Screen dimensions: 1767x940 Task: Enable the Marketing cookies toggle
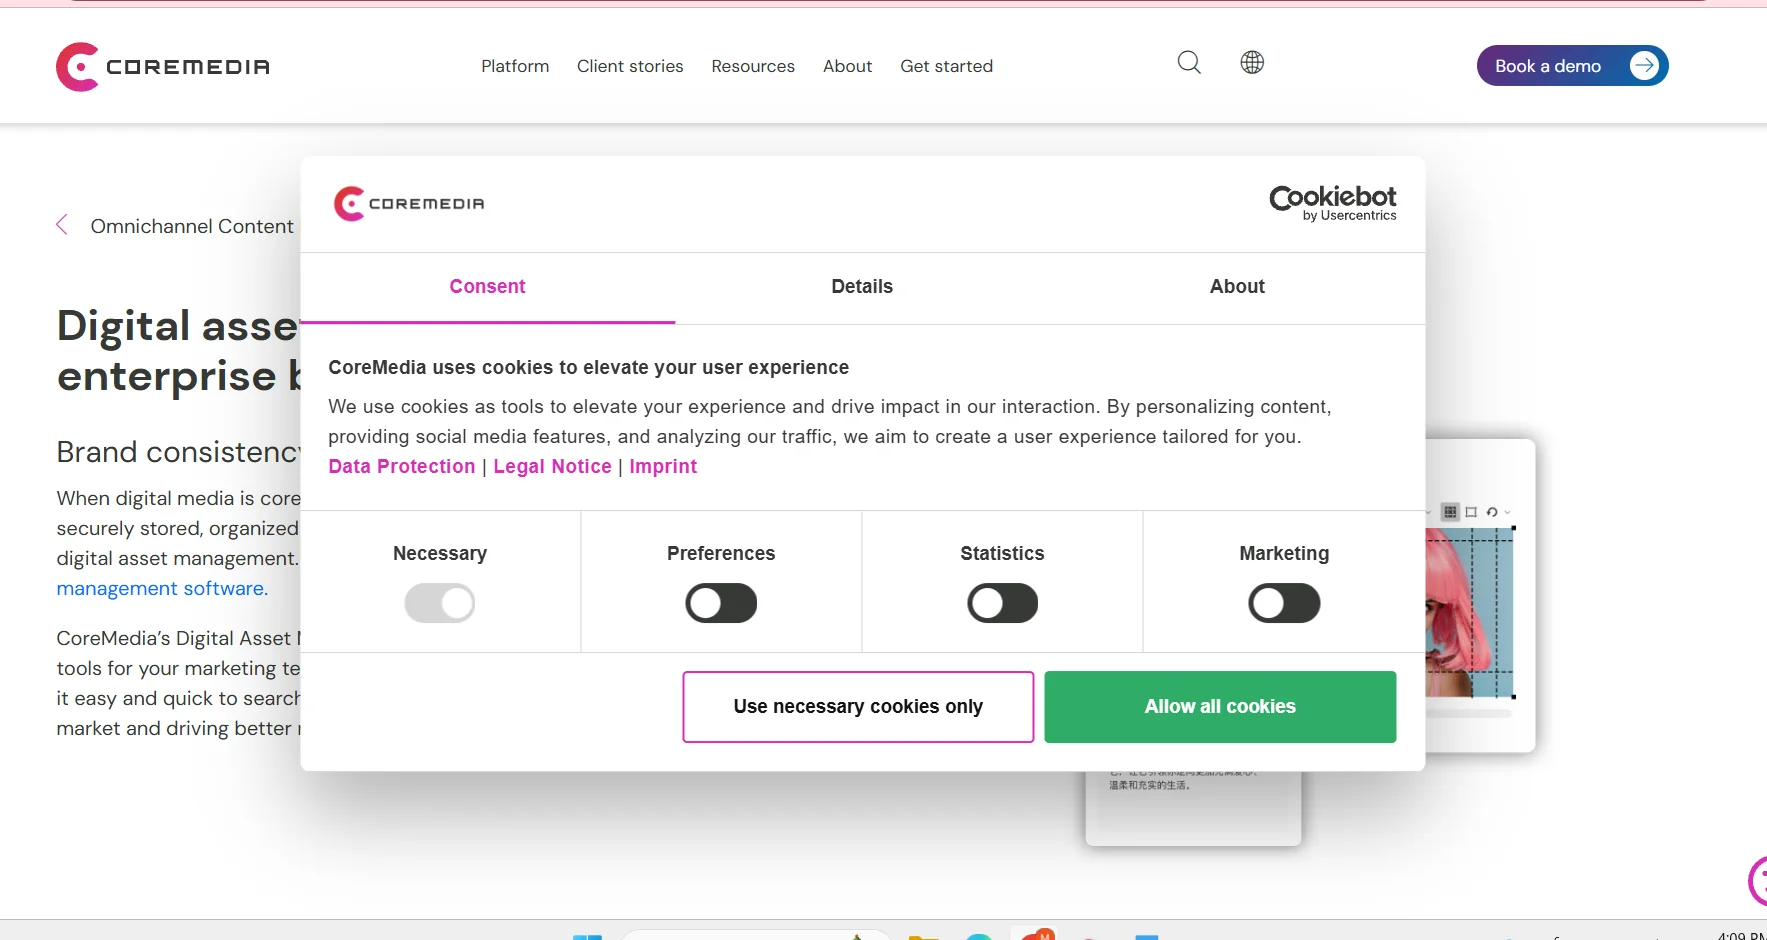tap(1285, 603)
